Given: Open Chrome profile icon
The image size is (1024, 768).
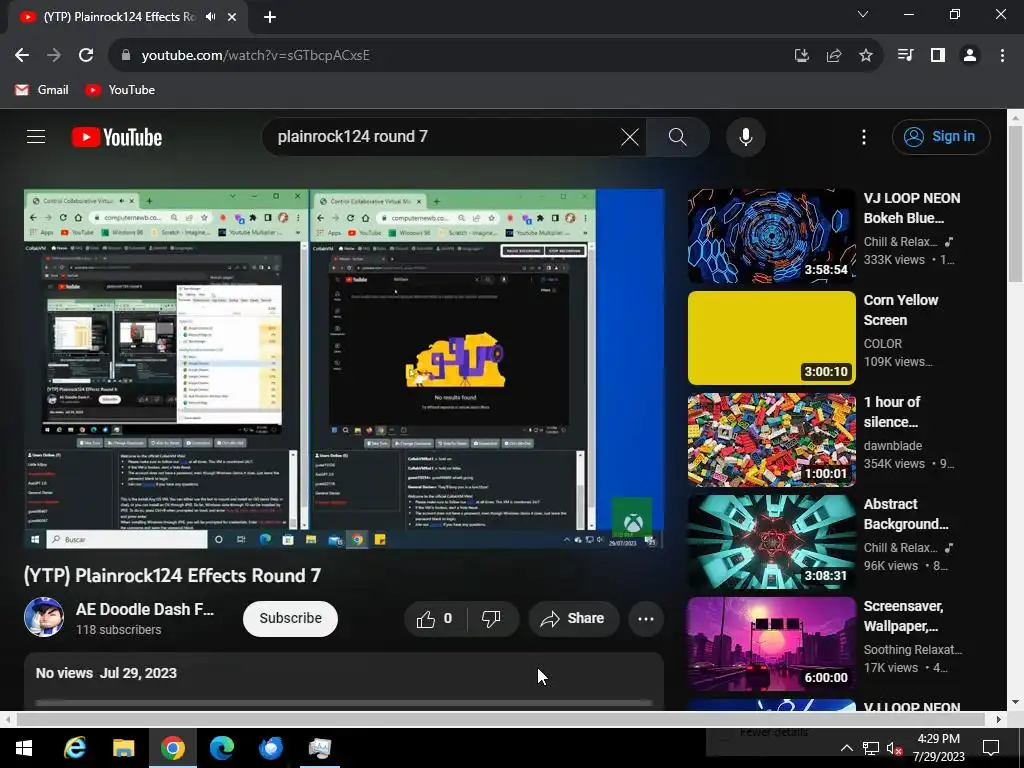Looking at the screenshot, I should [970, 56].
